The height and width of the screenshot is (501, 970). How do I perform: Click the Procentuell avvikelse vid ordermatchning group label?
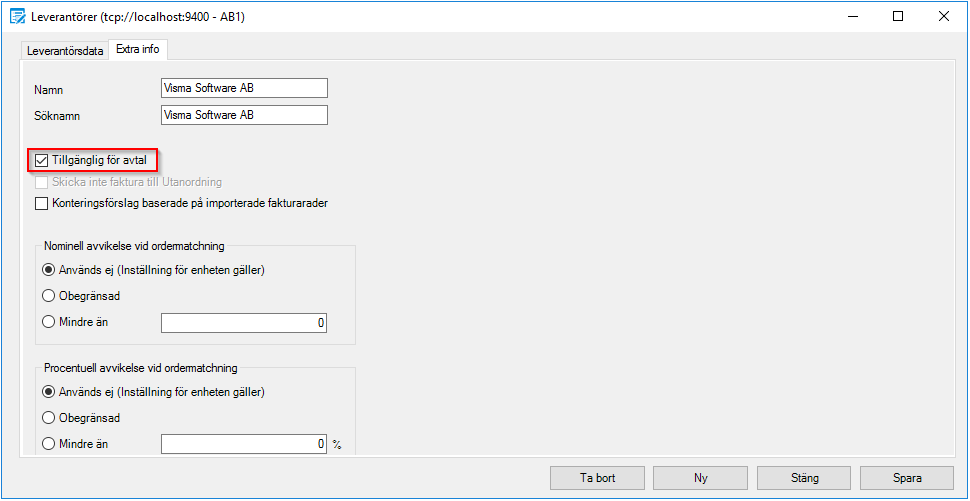pyautogui.click(x=141, y=368)
